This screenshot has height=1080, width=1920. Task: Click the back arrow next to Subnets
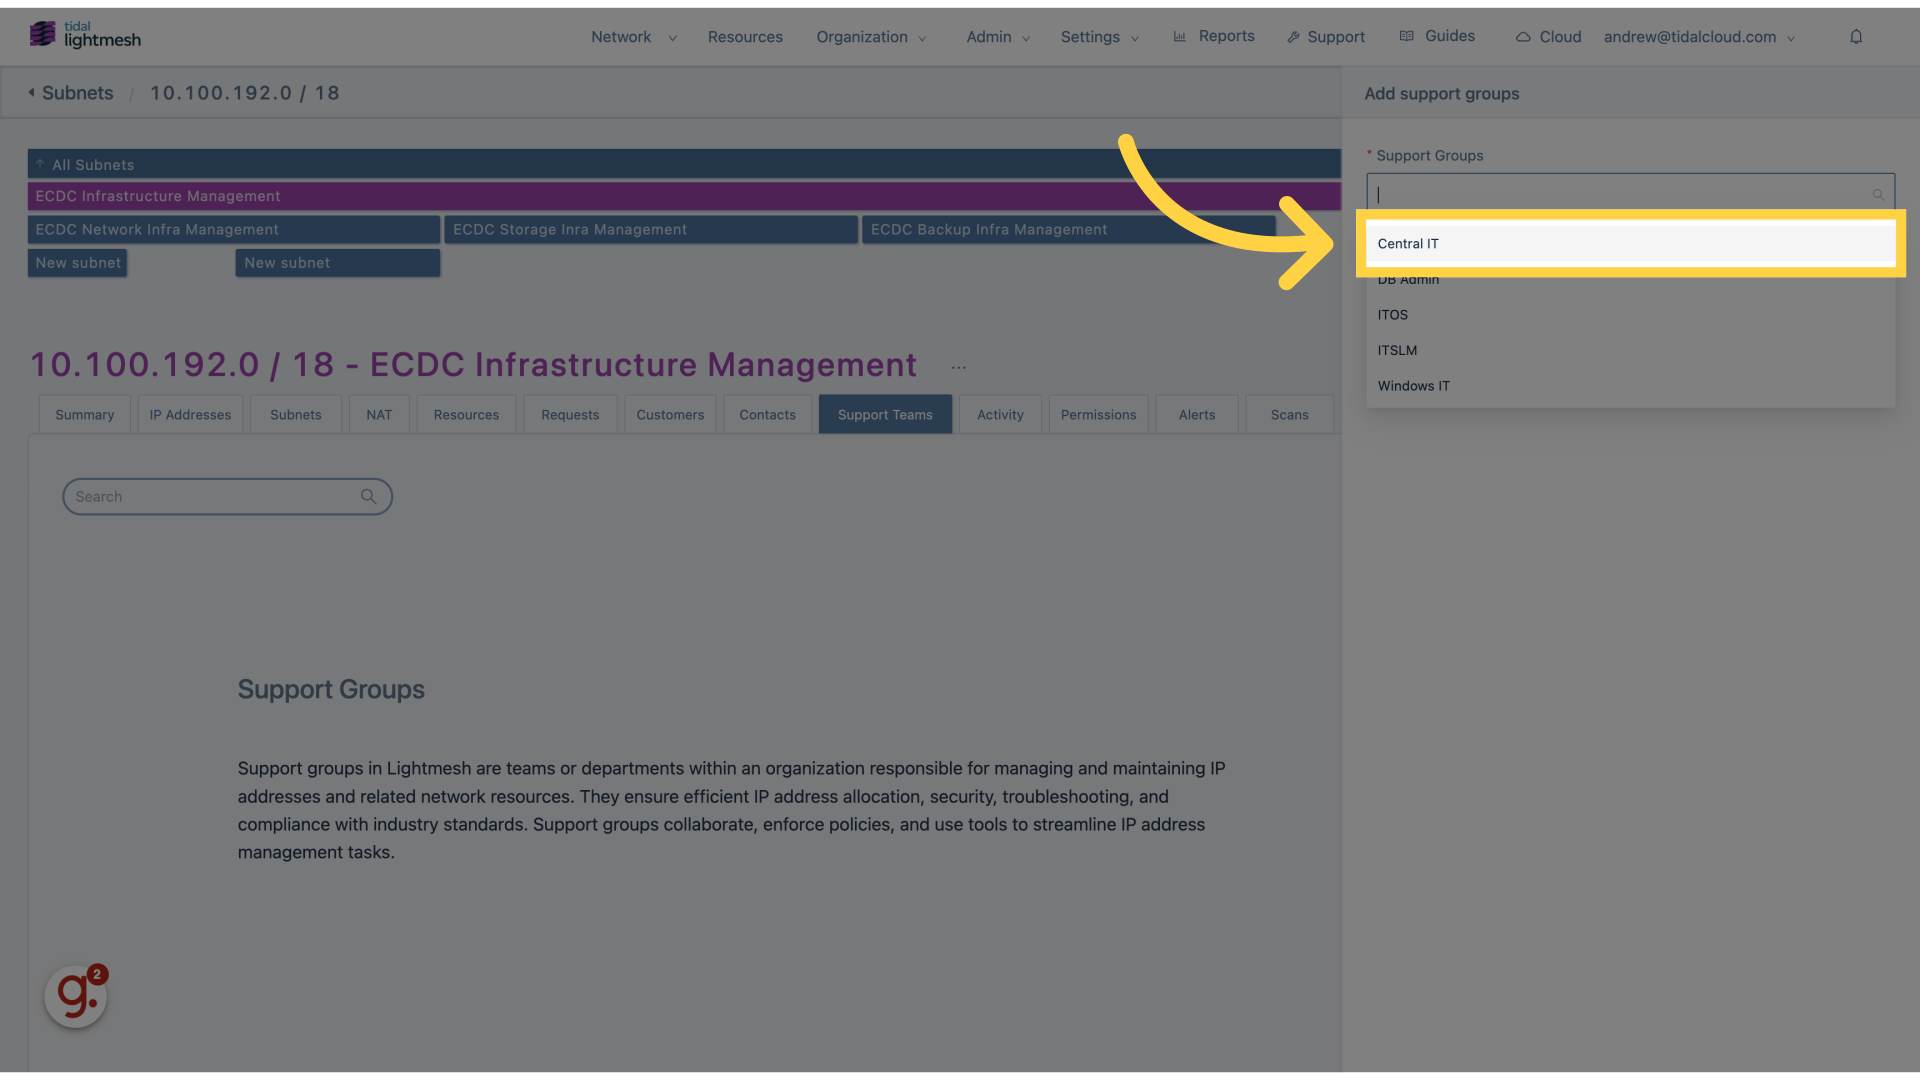[32, 93]
